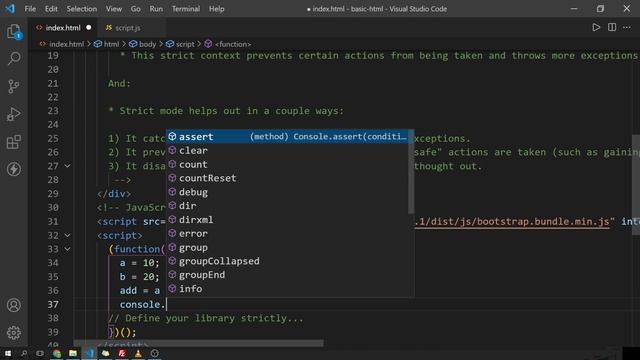640x360 pixels.
Task: Collapse the script block at line 32
Action: [67, 236]
